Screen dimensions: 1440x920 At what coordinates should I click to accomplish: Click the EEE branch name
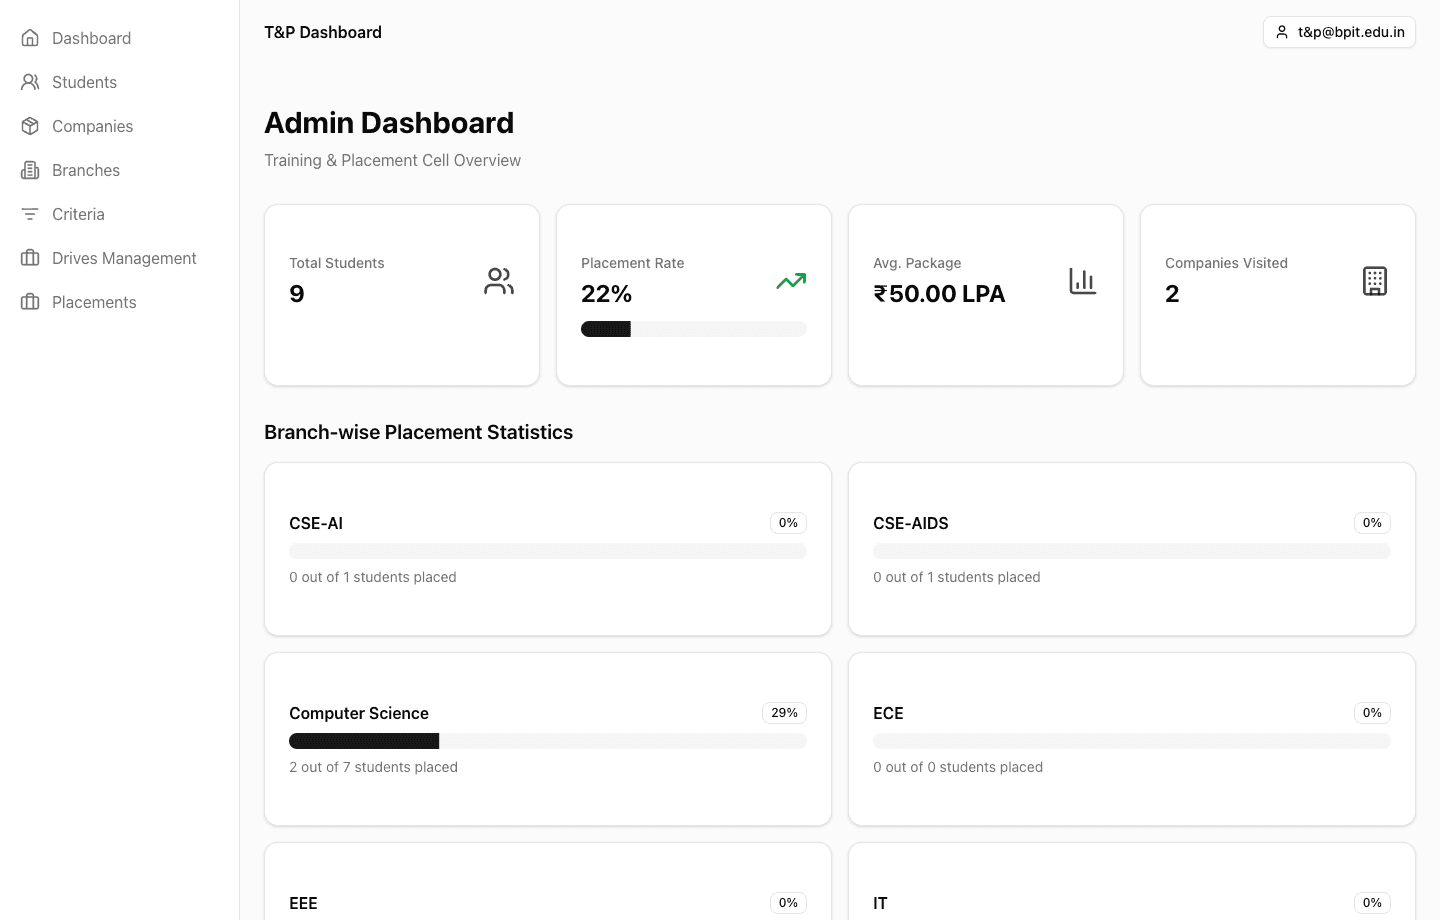pyautogui.click(x=303, y=903)
